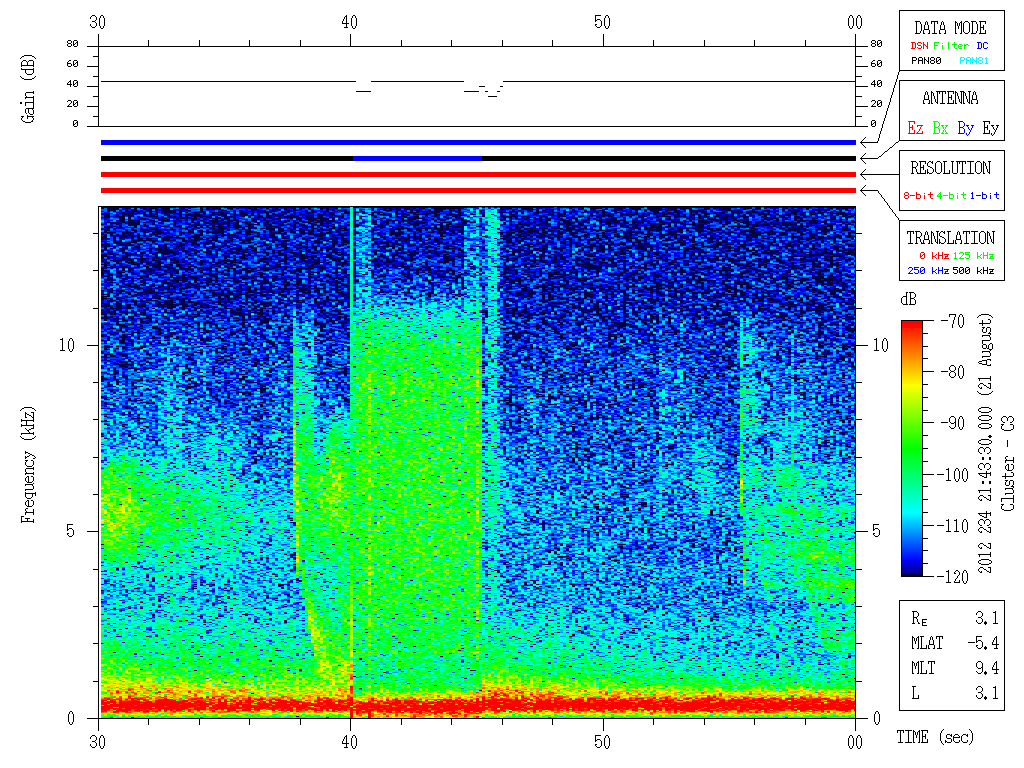This screenshot has width=1024, height=768.
Task: Select the Filter entry in Data Mode
Action: click(x=949, y=45)
